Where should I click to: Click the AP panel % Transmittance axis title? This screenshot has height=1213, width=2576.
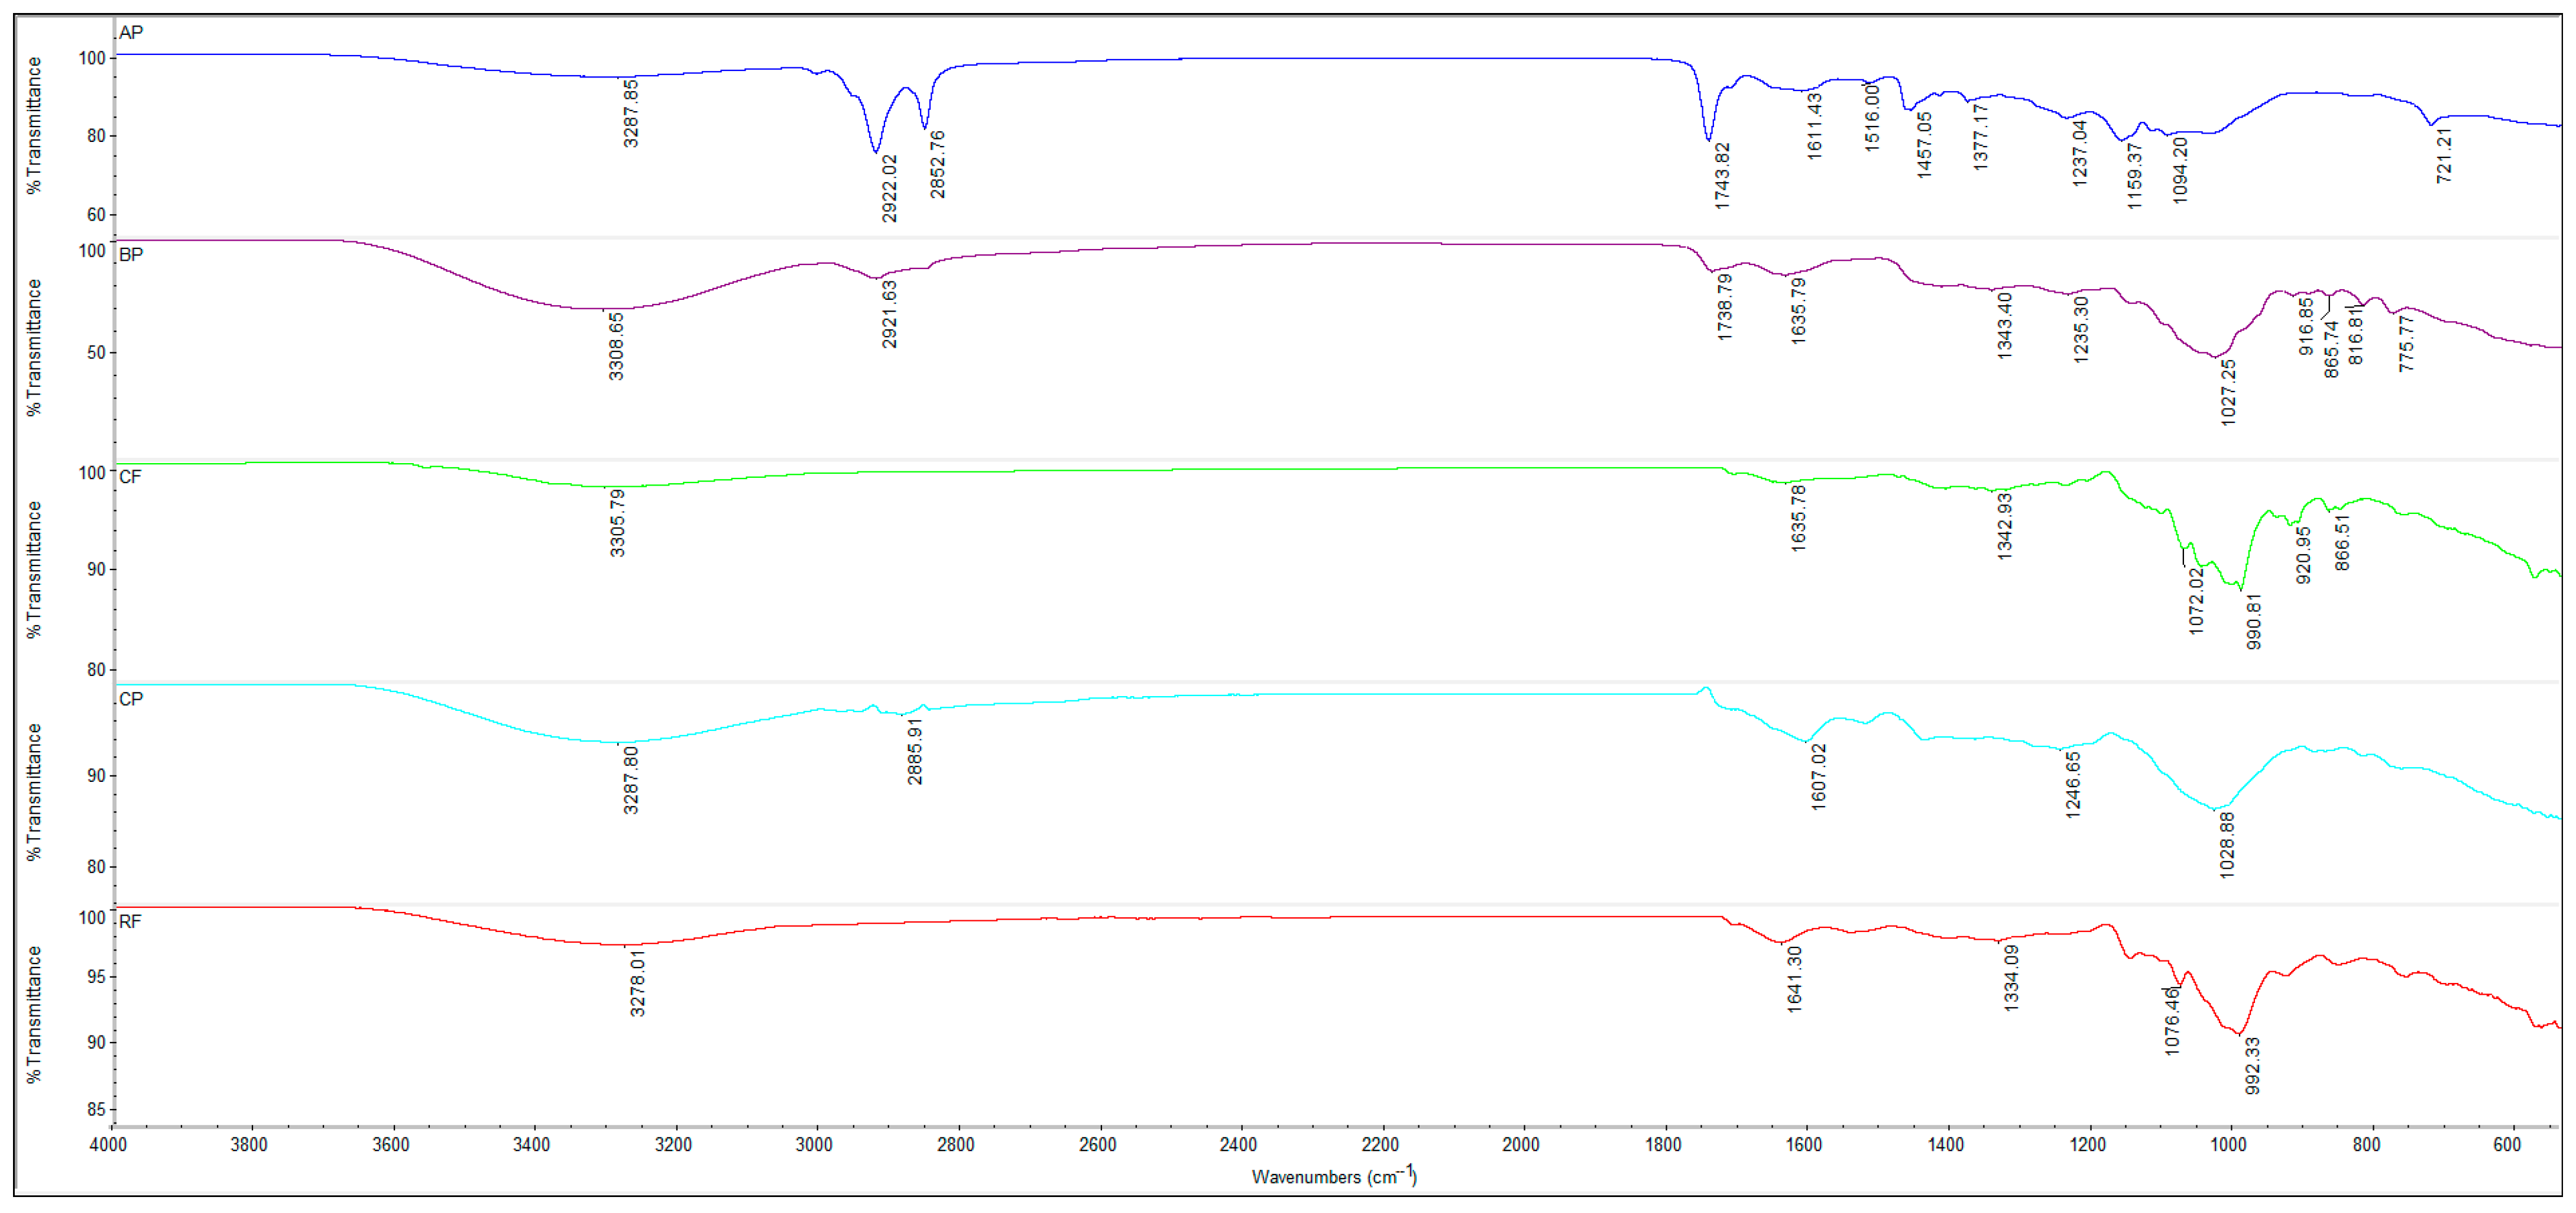[35, 125]
